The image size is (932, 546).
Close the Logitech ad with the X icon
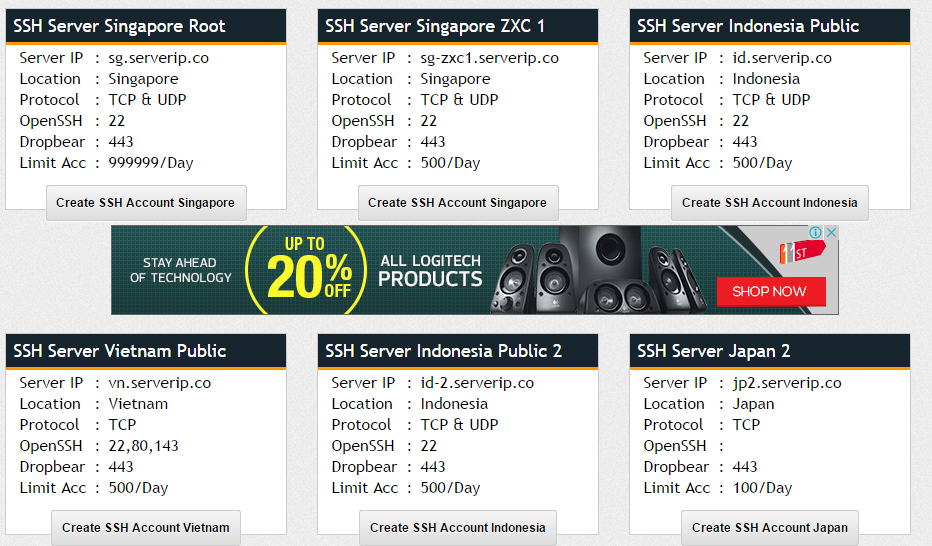(x=830, y=232)
